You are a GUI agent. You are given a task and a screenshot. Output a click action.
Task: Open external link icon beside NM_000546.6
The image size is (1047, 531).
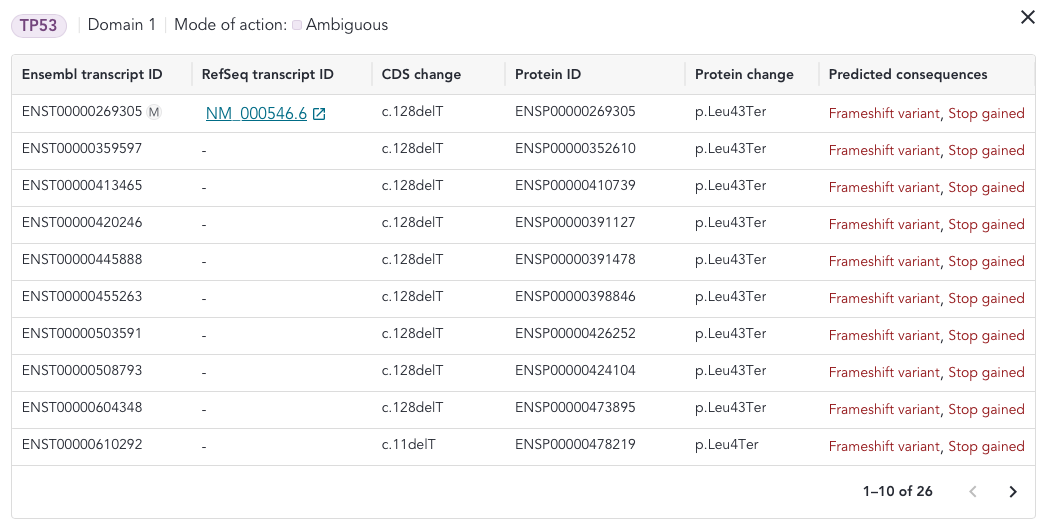click(319, 114)
